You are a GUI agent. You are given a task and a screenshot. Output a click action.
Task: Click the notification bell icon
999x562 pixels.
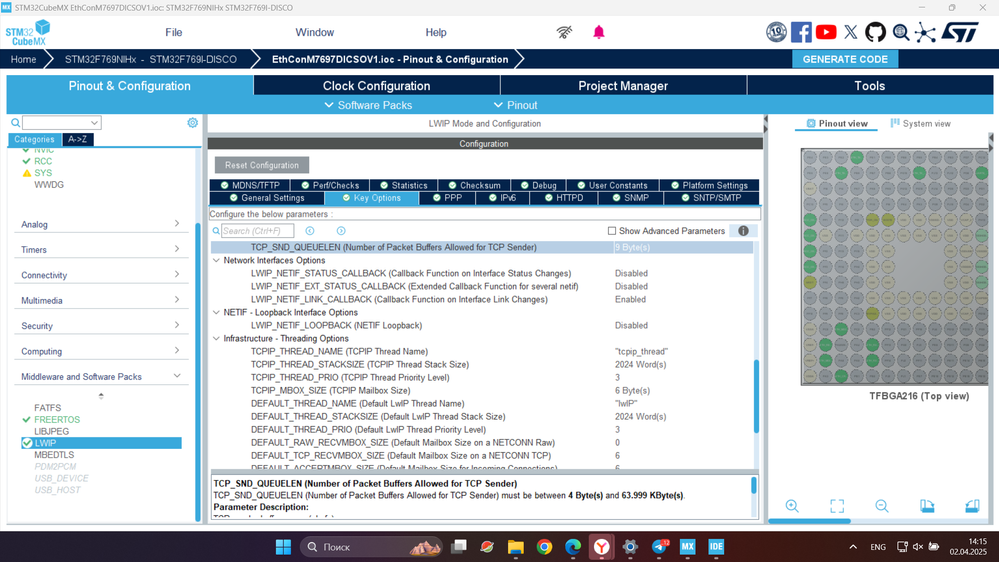pos(599,32)
